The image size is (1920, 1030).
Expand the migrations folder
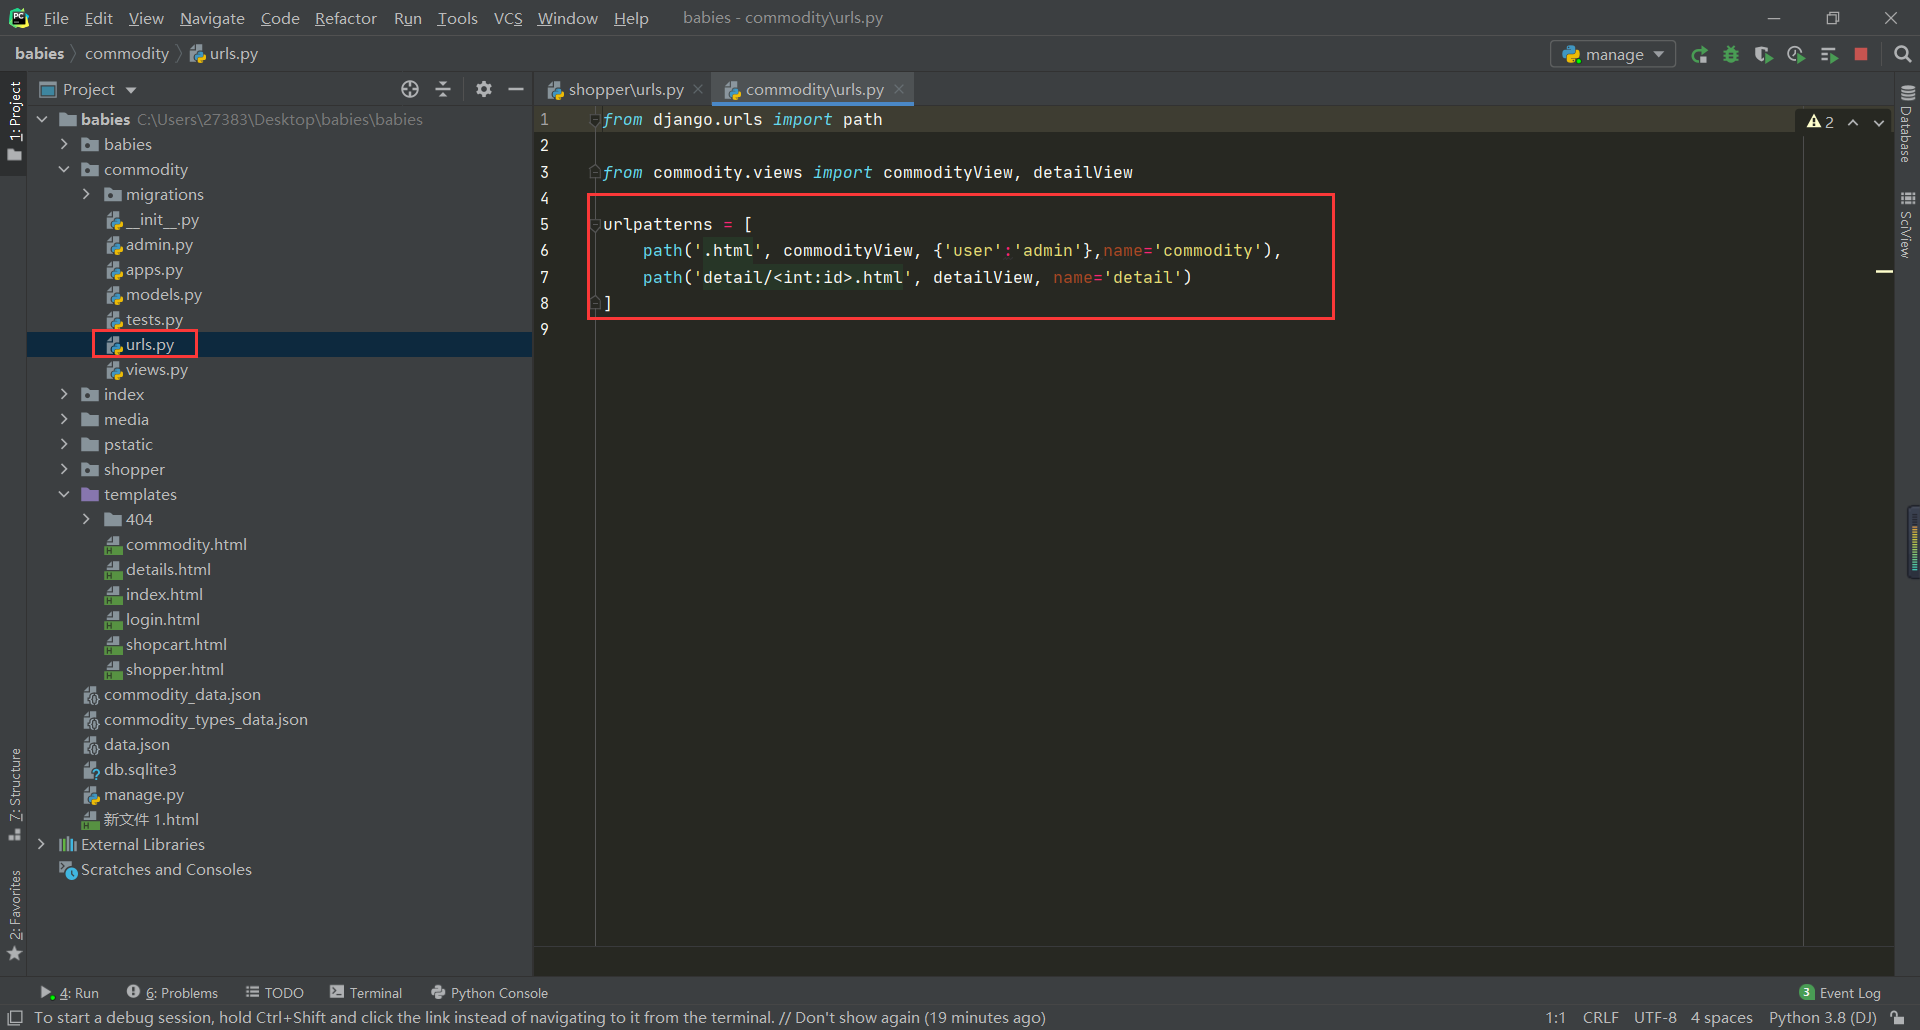[86, 194]
